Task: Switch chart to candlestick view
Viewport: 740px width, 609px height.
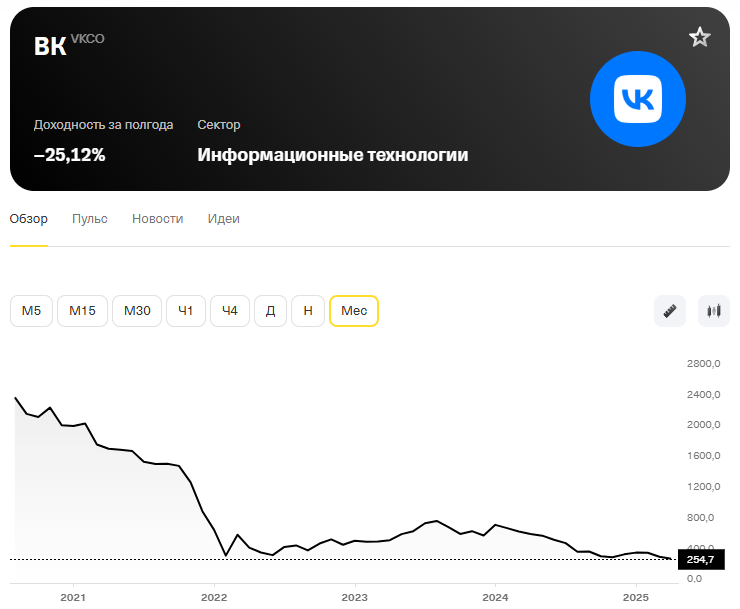Action: 714,311
